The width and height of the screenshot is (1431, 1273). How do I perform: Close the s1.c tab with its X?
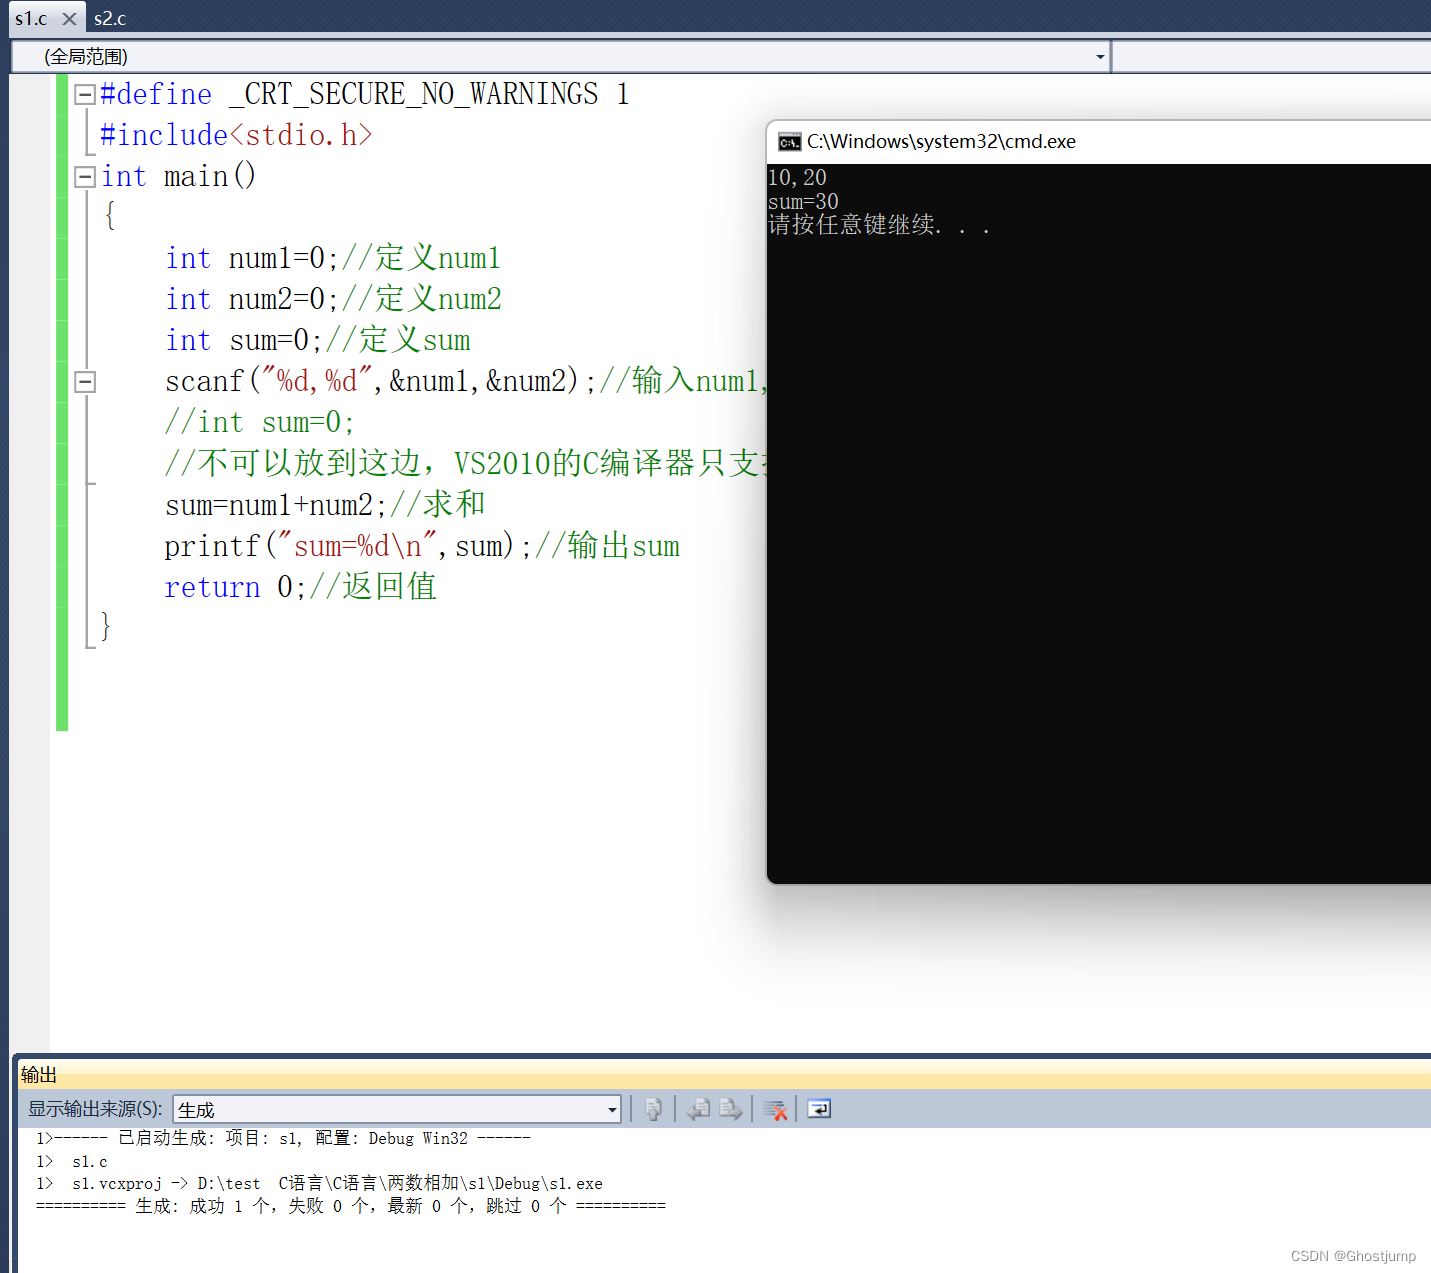coord(68,18)
